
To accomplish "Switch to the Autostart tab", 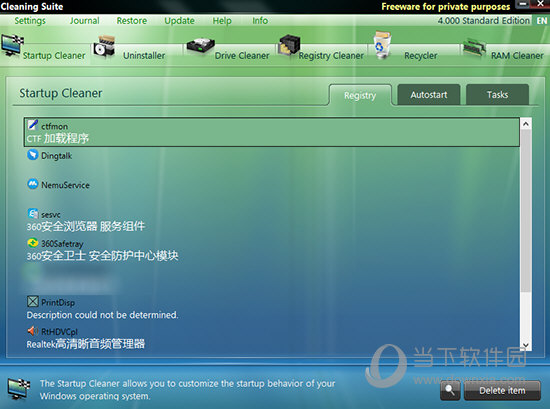I will point(429,95).
